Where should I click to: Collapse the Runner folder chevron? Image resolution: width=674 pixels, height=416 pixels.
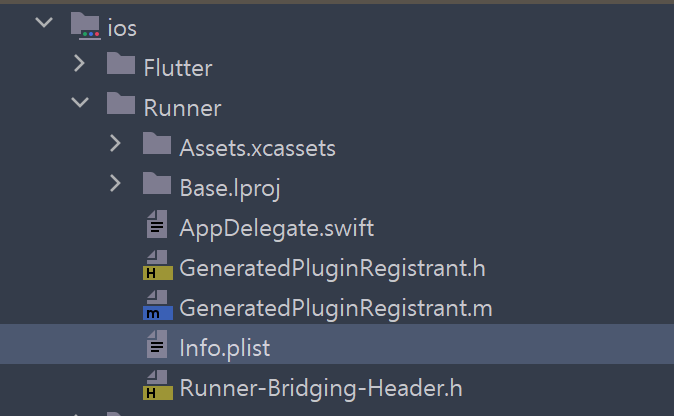pyautogui.click(x=80, y=102)
